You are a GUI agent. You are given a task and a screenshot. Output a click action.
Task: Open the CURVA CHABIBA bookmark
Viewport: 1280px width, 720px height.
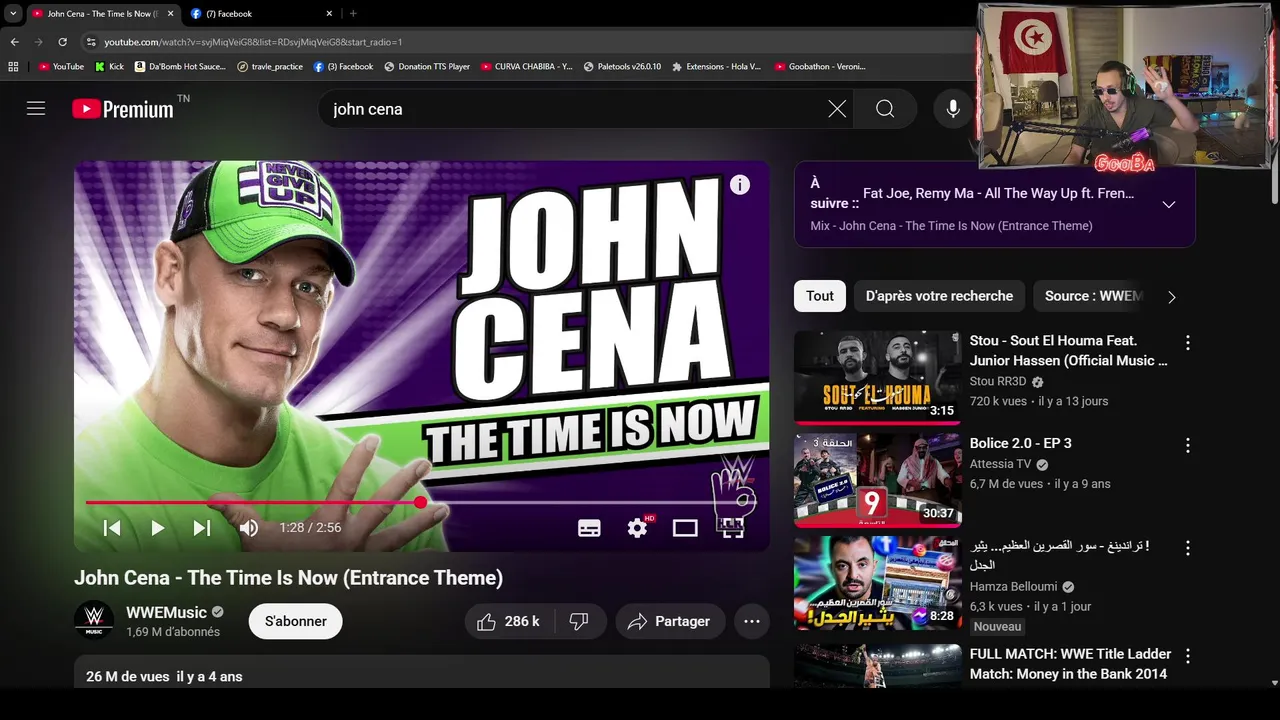527,67
